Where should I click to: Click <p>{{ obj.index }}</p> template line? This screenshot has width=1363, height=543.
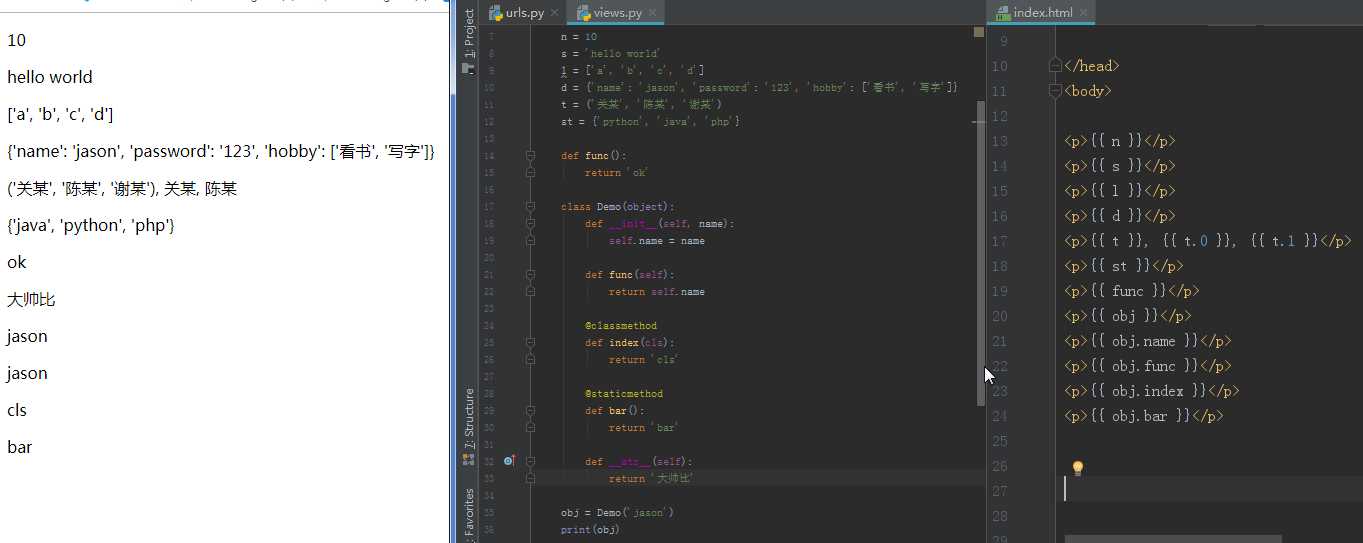click(x=1152, y=391)
